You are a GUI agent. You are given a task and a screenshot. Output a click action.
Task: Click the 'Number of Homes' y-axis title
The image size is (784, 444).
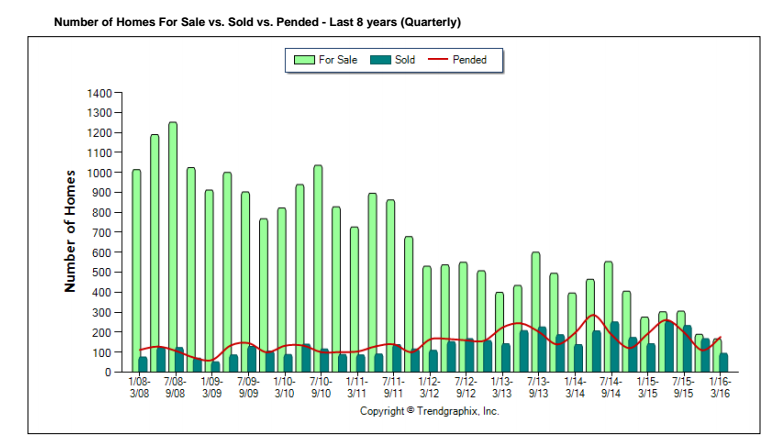click(x=71, y=231)
